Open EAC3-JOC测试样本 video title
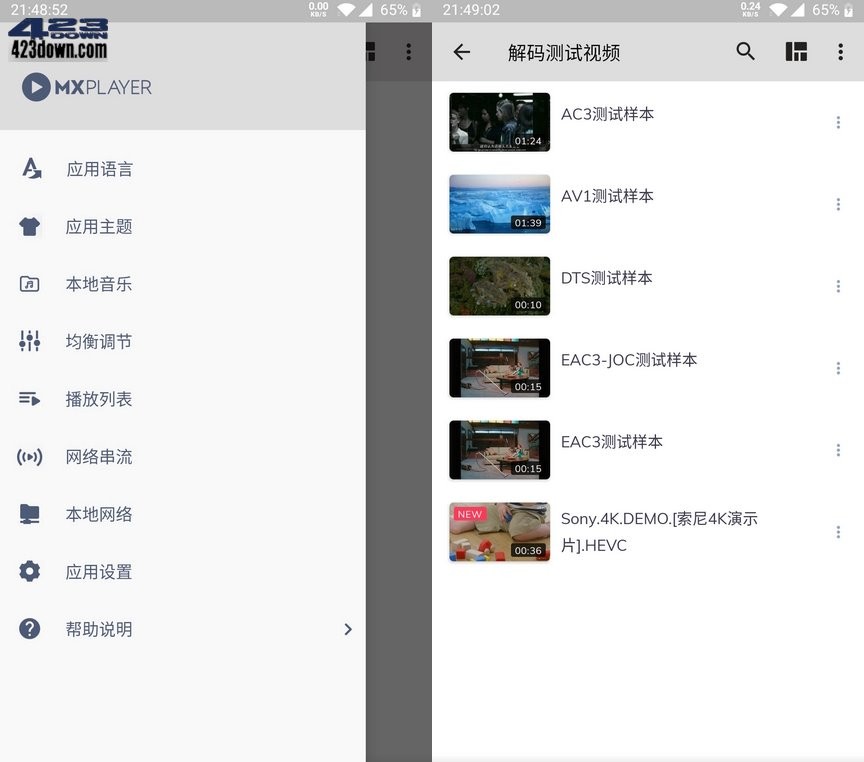This screenshot has width=864, height=762. (628, 360)
